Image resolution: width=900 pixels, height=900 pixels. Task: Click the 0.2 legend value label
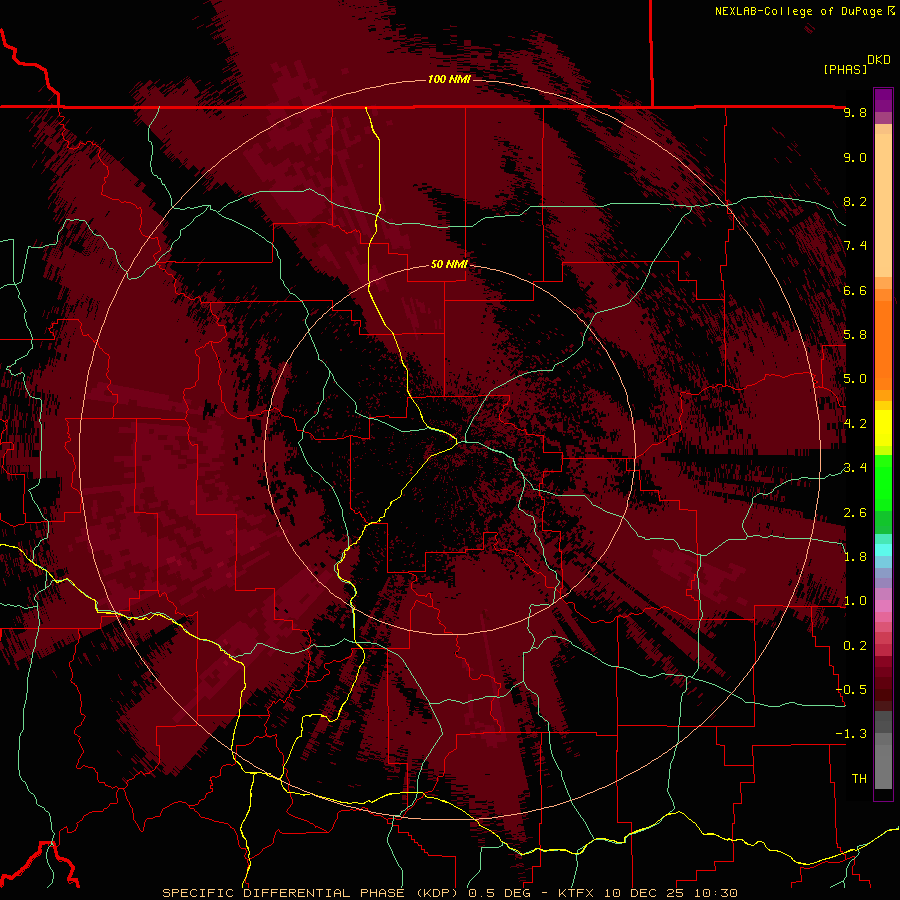(855, 646)
